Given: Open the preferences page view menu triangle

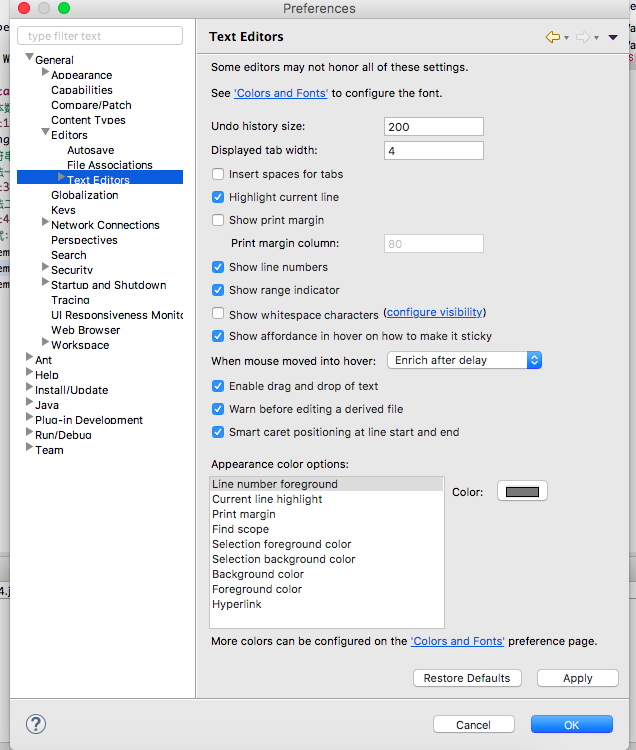Looking at the screenshot, I should coord(613,37).
